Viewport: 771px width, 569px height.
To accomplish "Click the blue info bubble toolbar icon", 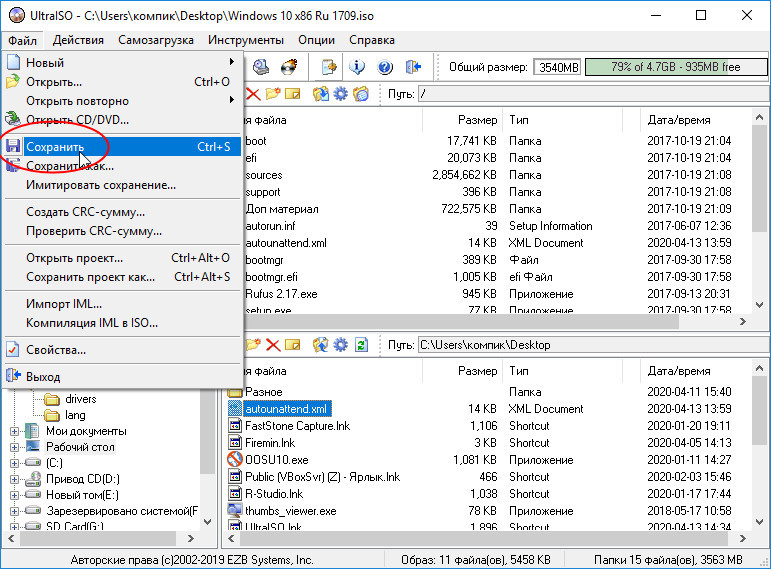I will pos(357,66).
